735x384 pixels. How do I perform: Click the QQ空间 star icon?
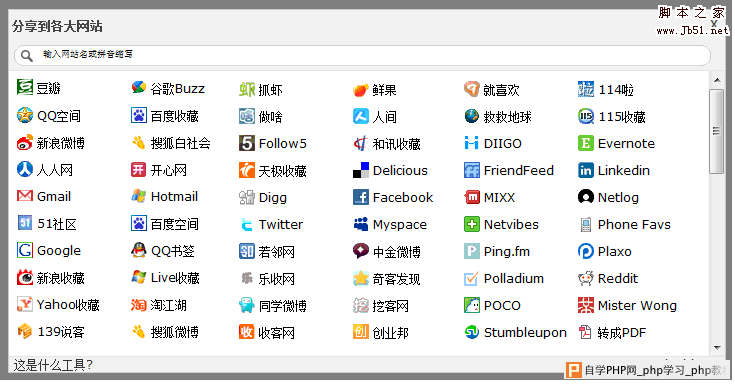click(x=25, y=115)
